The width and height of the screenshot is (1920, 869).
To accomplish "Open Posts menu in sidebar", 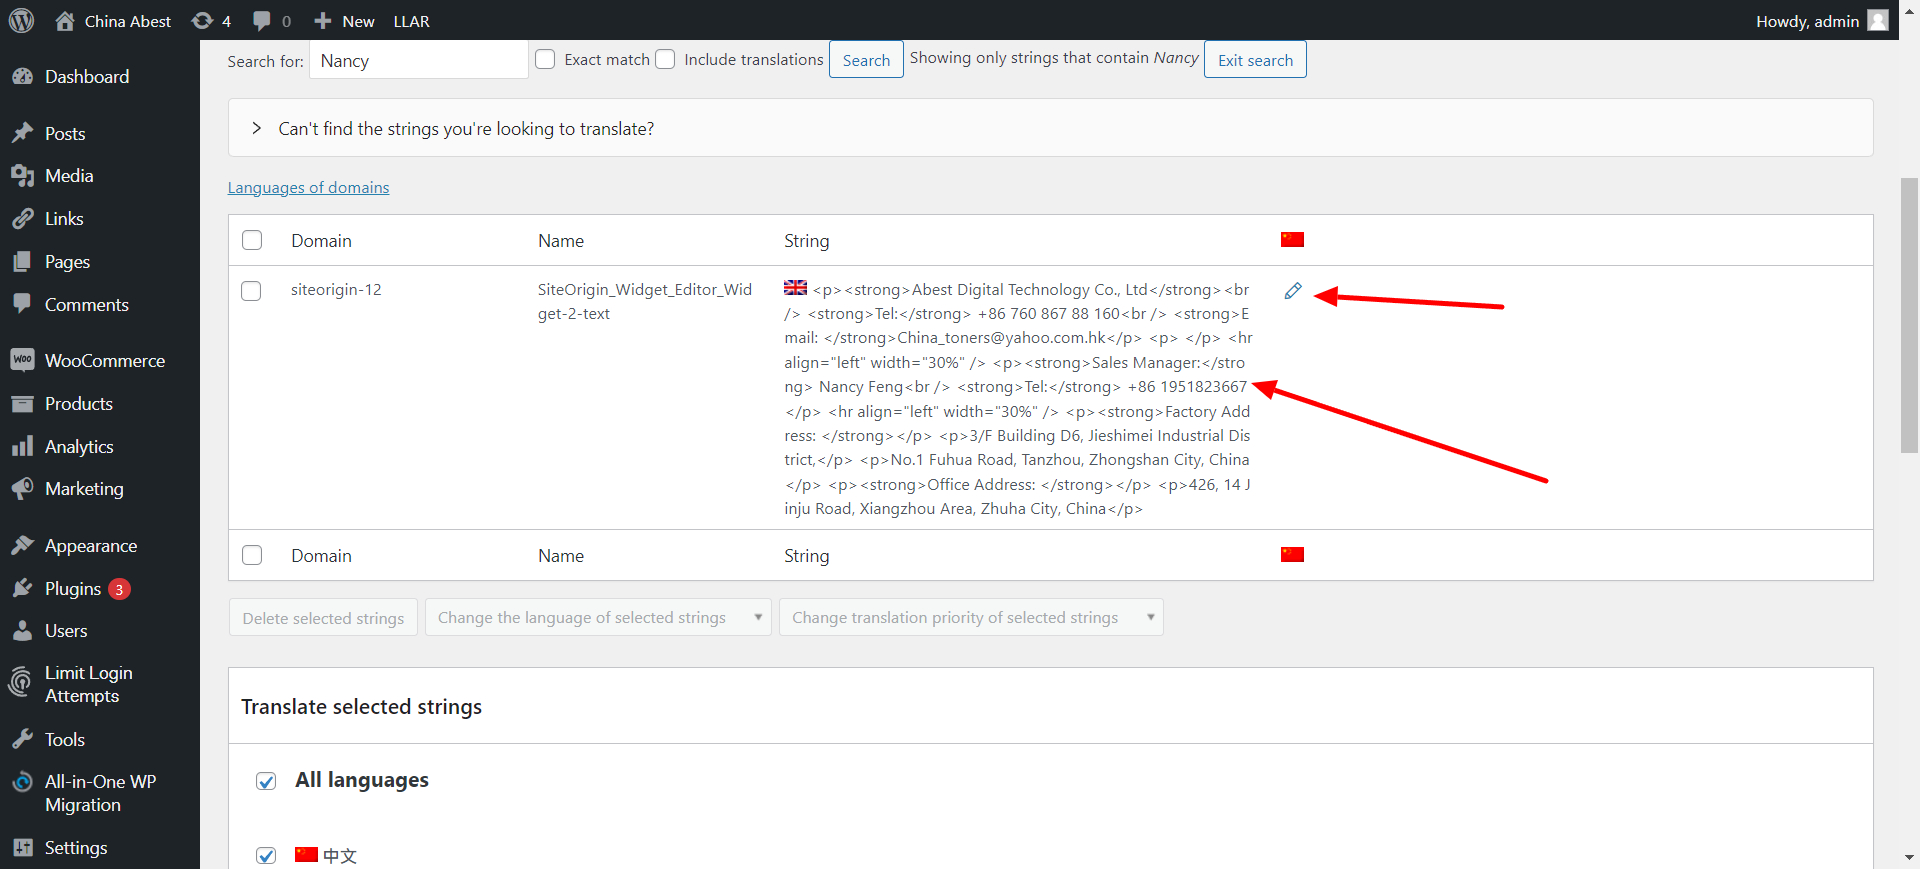I will (x=65, y=134).
